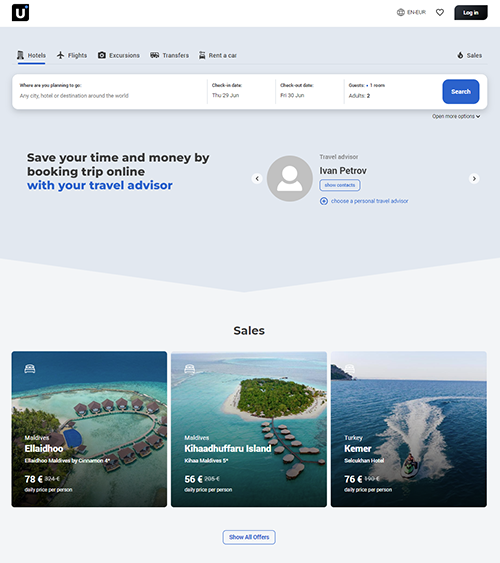Viewport: 500px width, 563px height.
Task: Go to the previous travel advisor arrow
Action: (x=257, y=178)
